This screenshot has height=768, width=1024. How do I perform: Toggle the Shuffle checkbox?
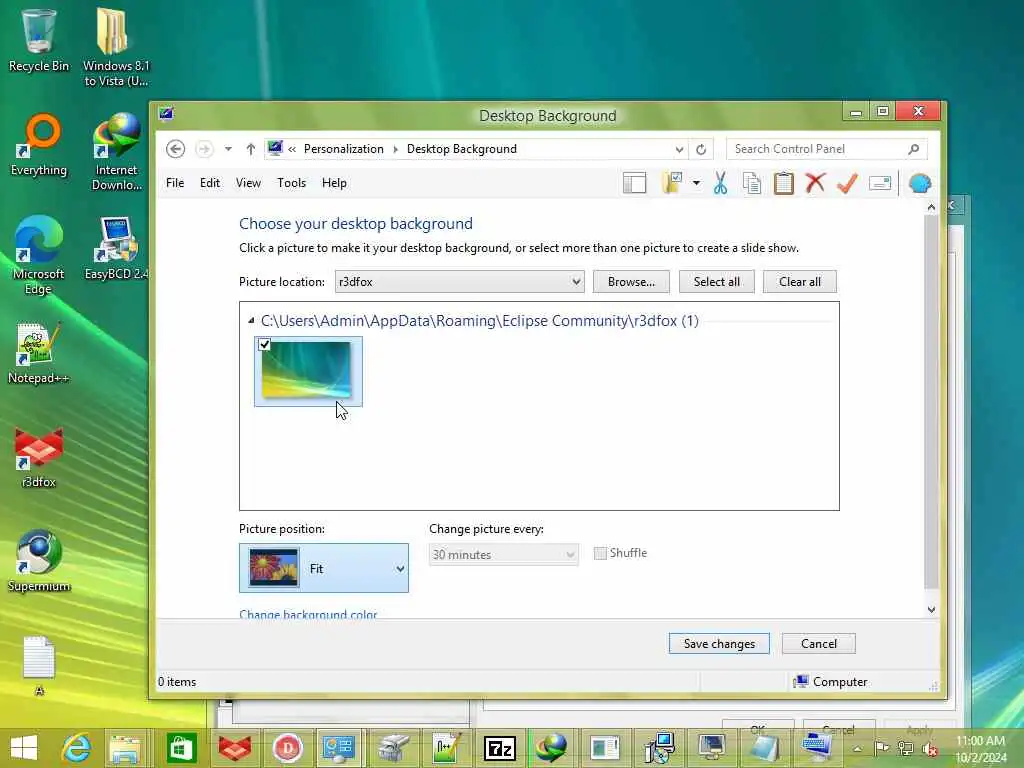(600, 553)
